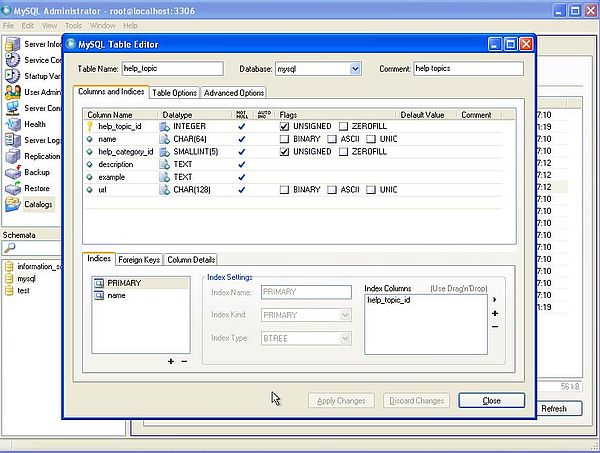This screenshot has height=453, width=600.
Task: Add a new index with plus
Action: point(171,361)
